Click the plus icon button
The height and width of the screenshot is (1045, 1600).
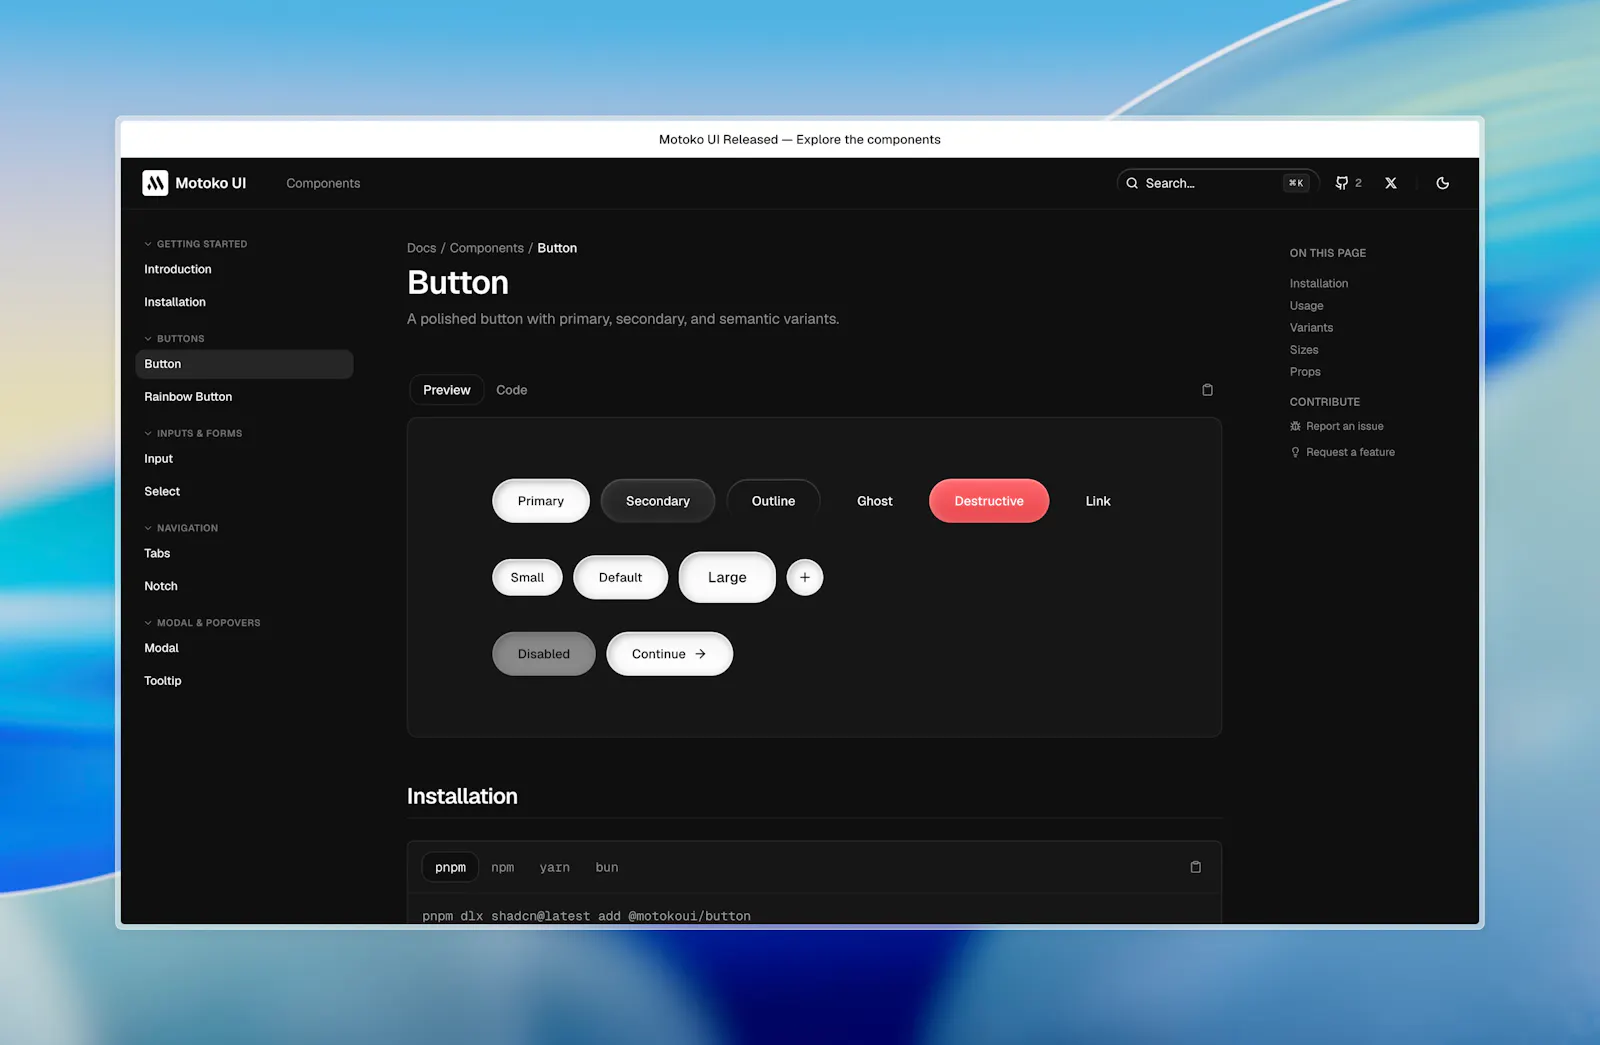[805, 577]
